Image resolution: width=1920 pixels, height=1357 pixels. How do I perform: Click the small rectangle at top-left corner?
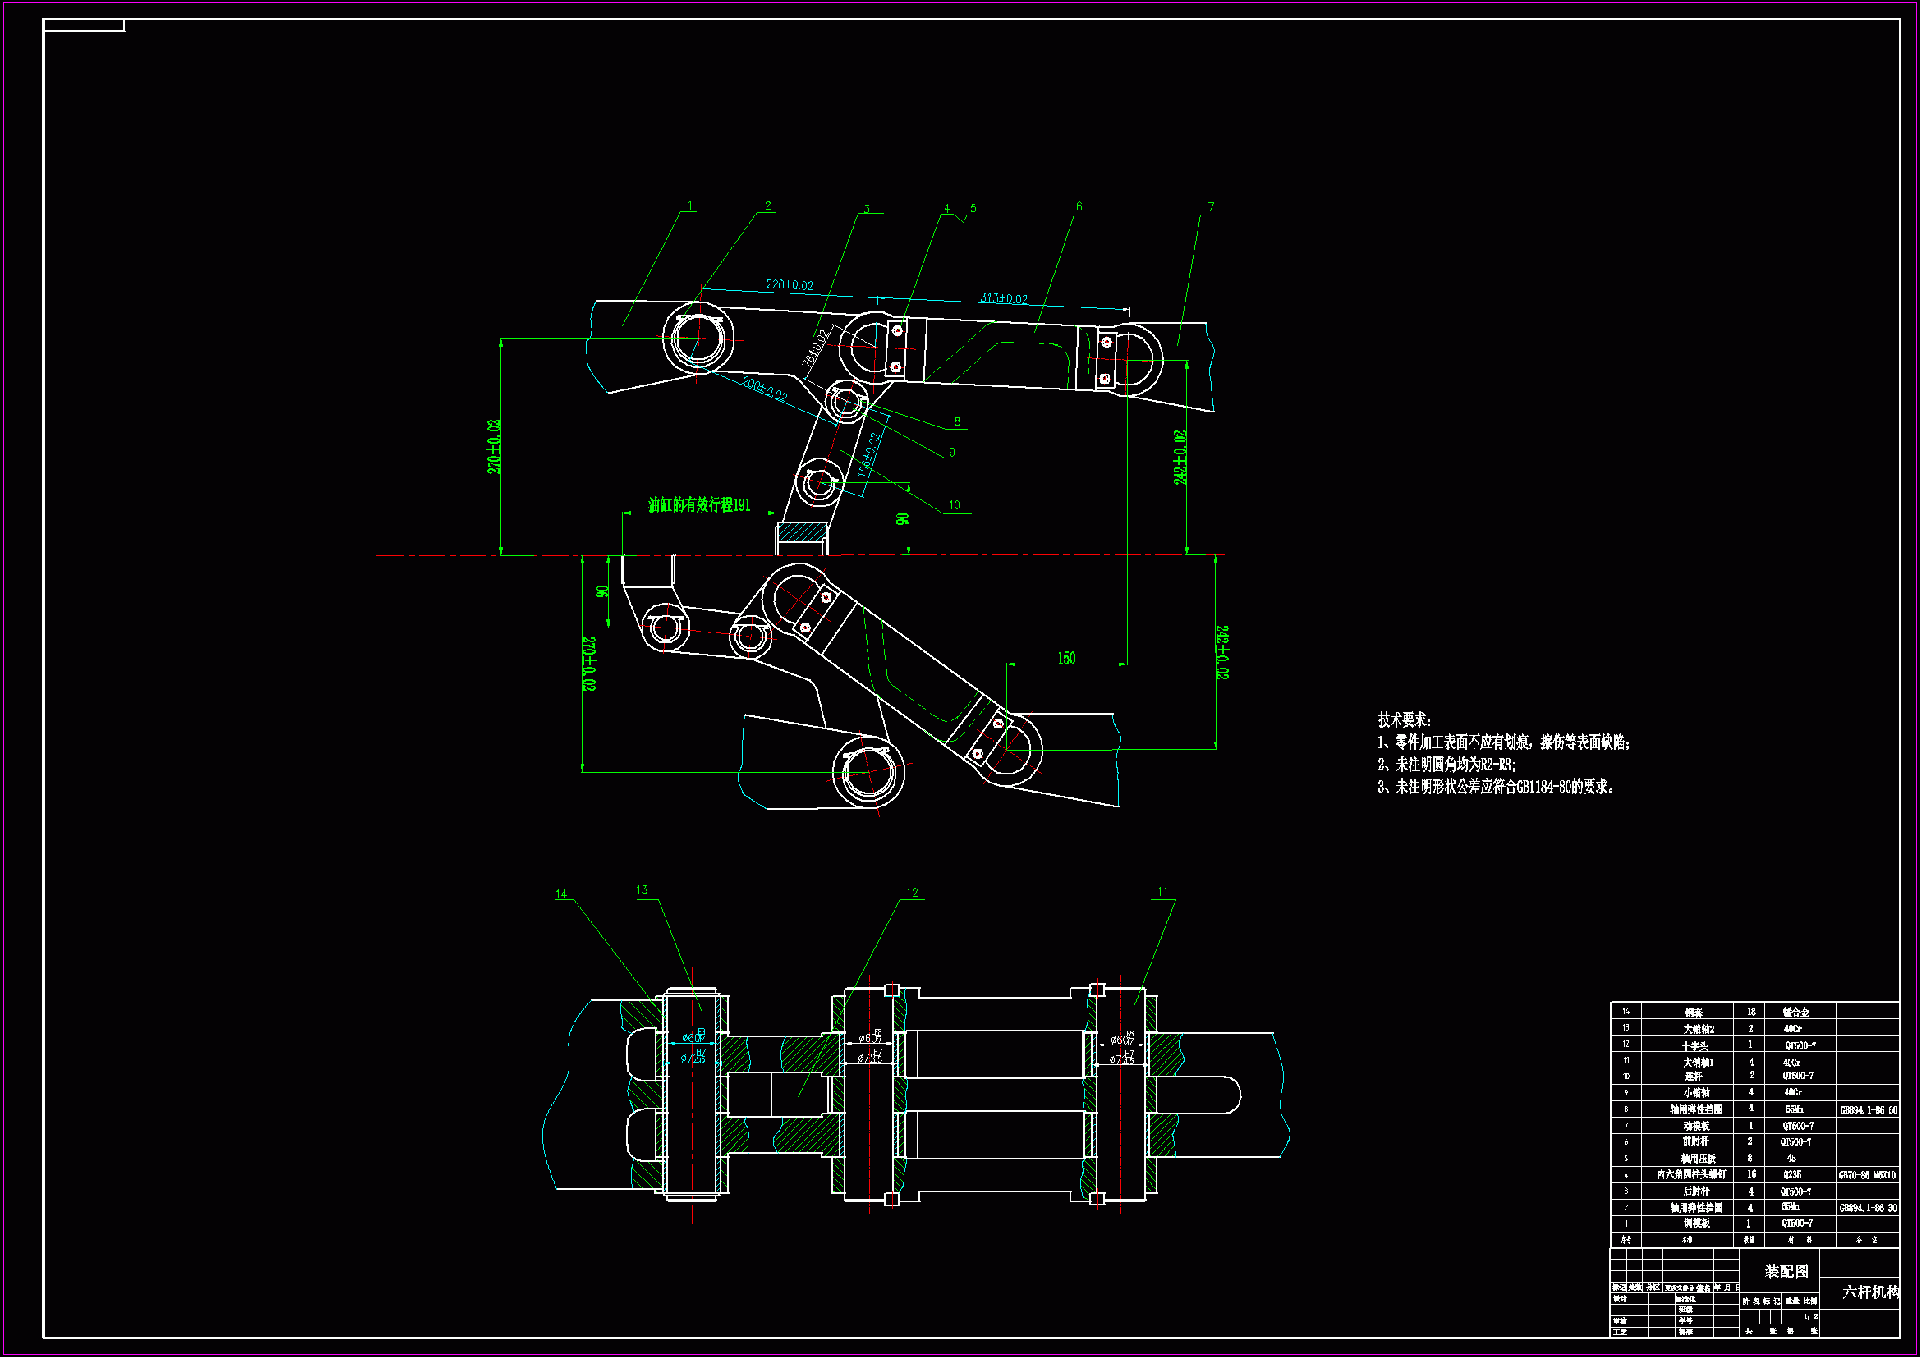(x=84, y=26)
